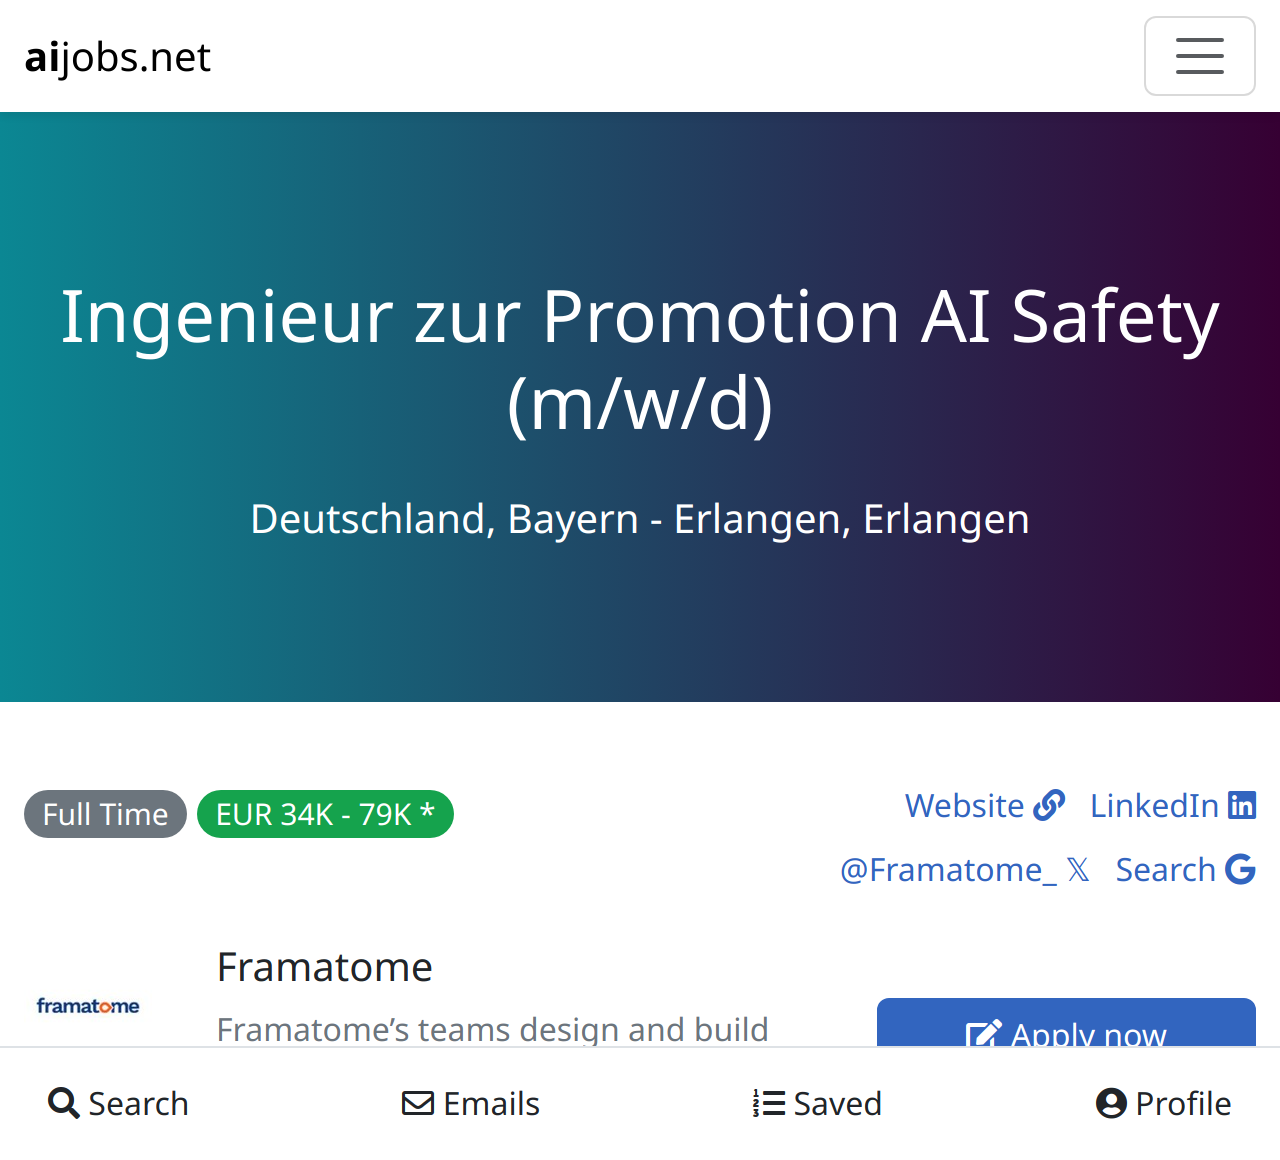1280x1160 pixels.
Task: Open @Framatome_ X profile link
Action: coord(965,870)
